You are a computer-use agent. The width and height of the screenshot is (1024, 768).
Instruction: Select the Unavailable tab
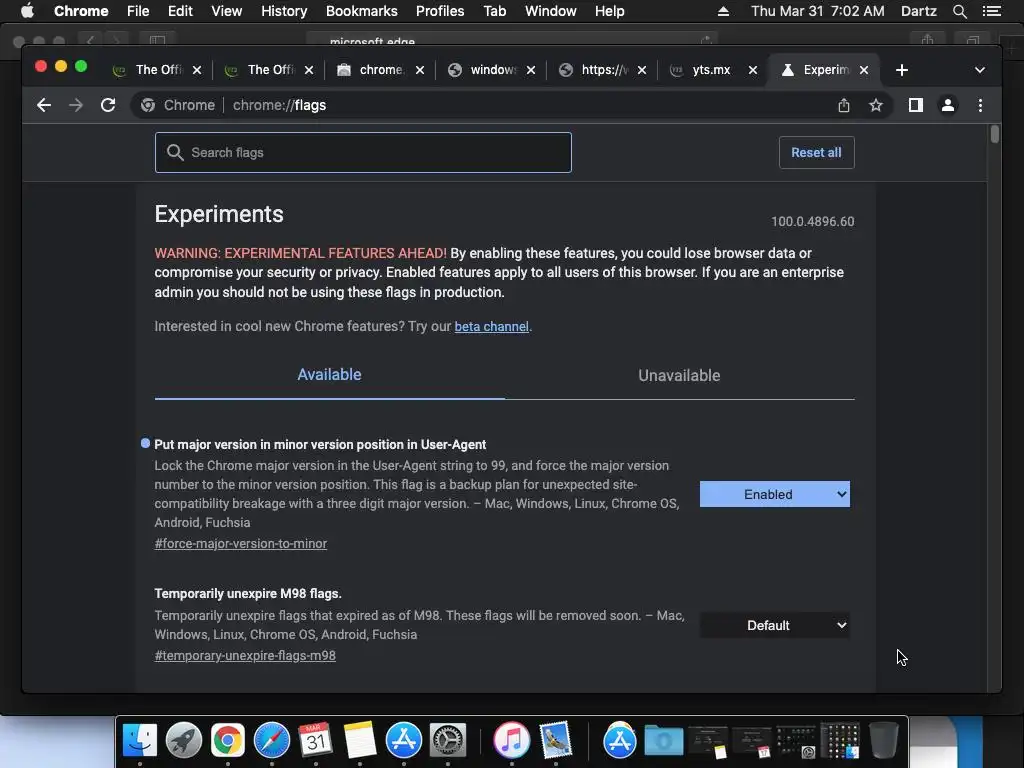(x=679, y=376)
